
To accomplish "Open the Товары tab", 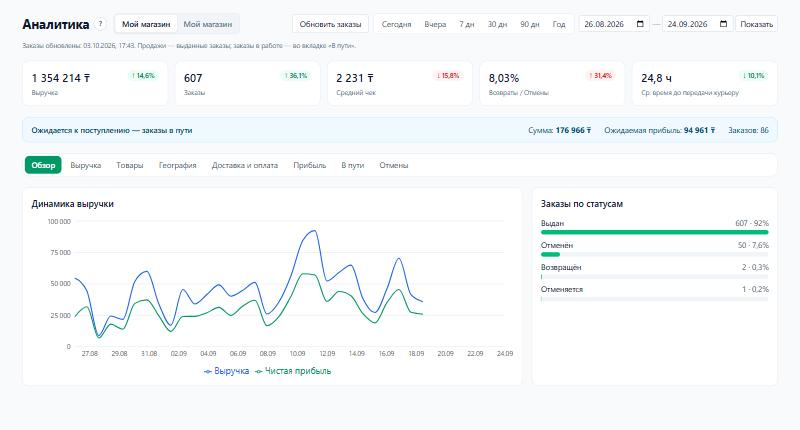I will [130, 165].
